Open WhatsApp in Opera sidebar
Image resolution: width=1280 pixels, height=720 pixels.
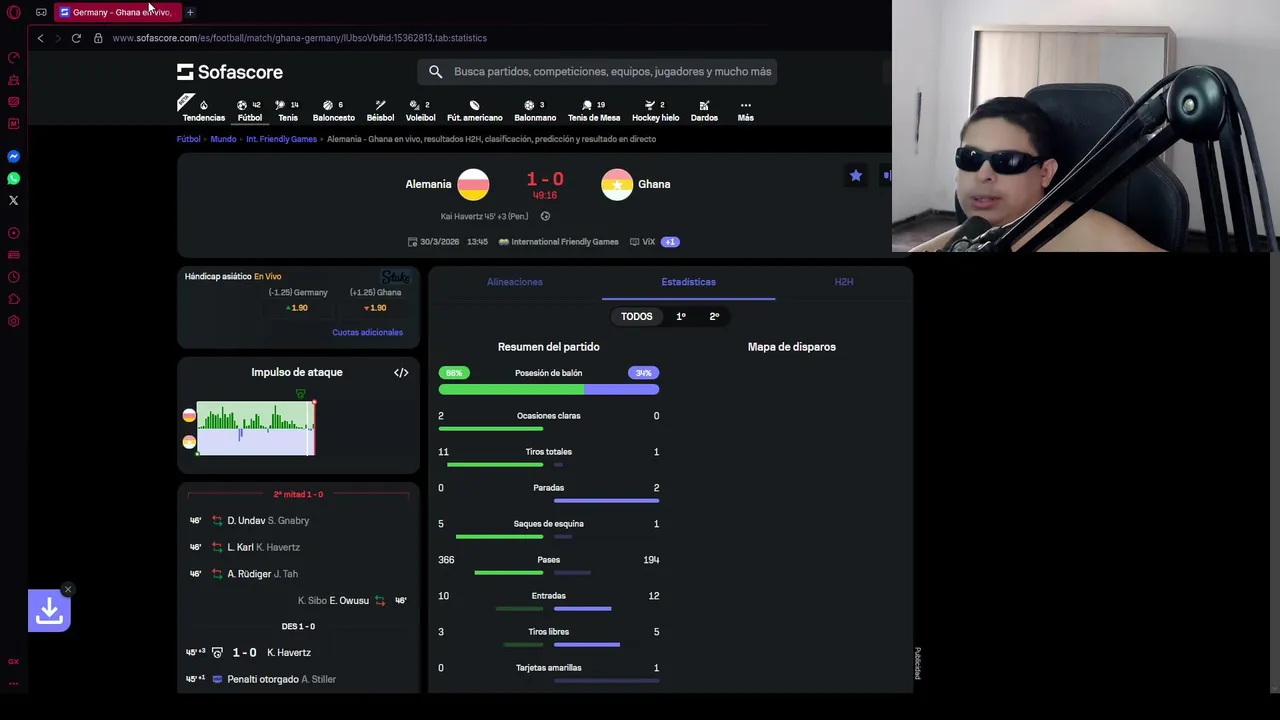[14, 178]
